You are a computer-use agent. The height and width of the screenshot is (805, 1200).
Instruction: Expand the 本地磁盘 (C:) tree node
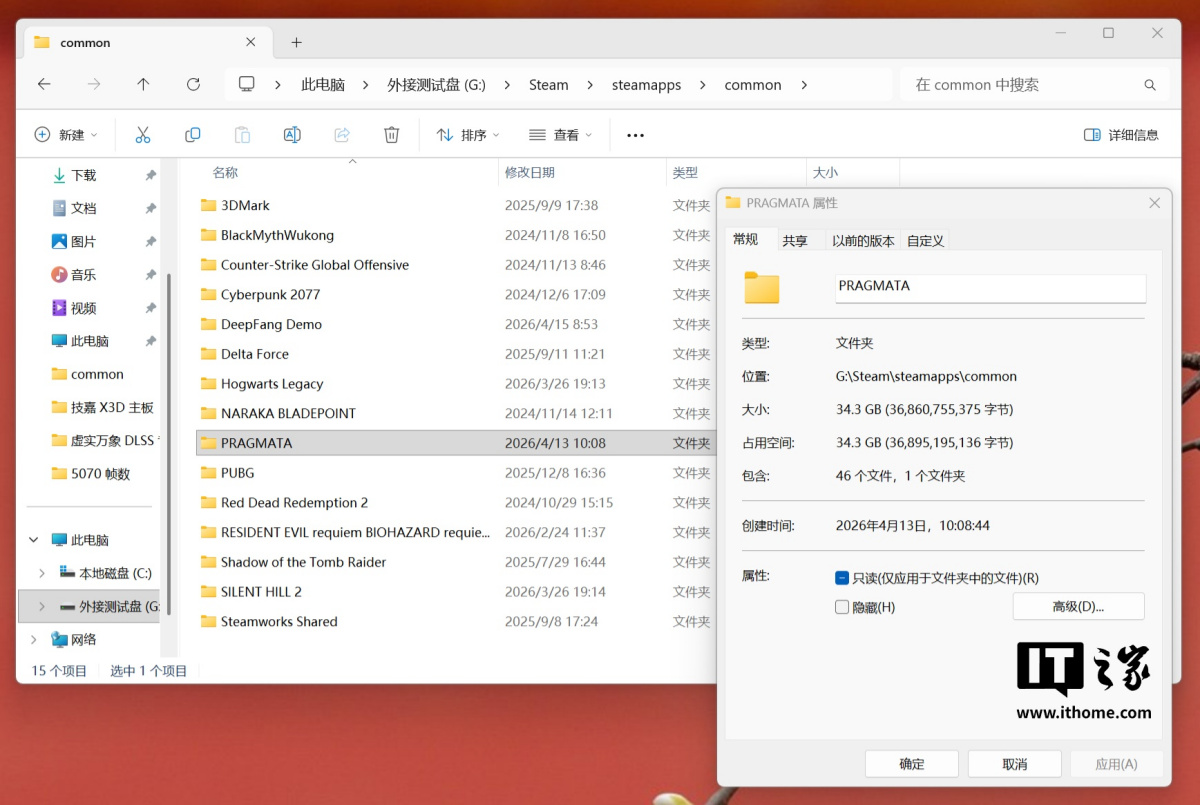pyautogui.click(x=41, y=573)
